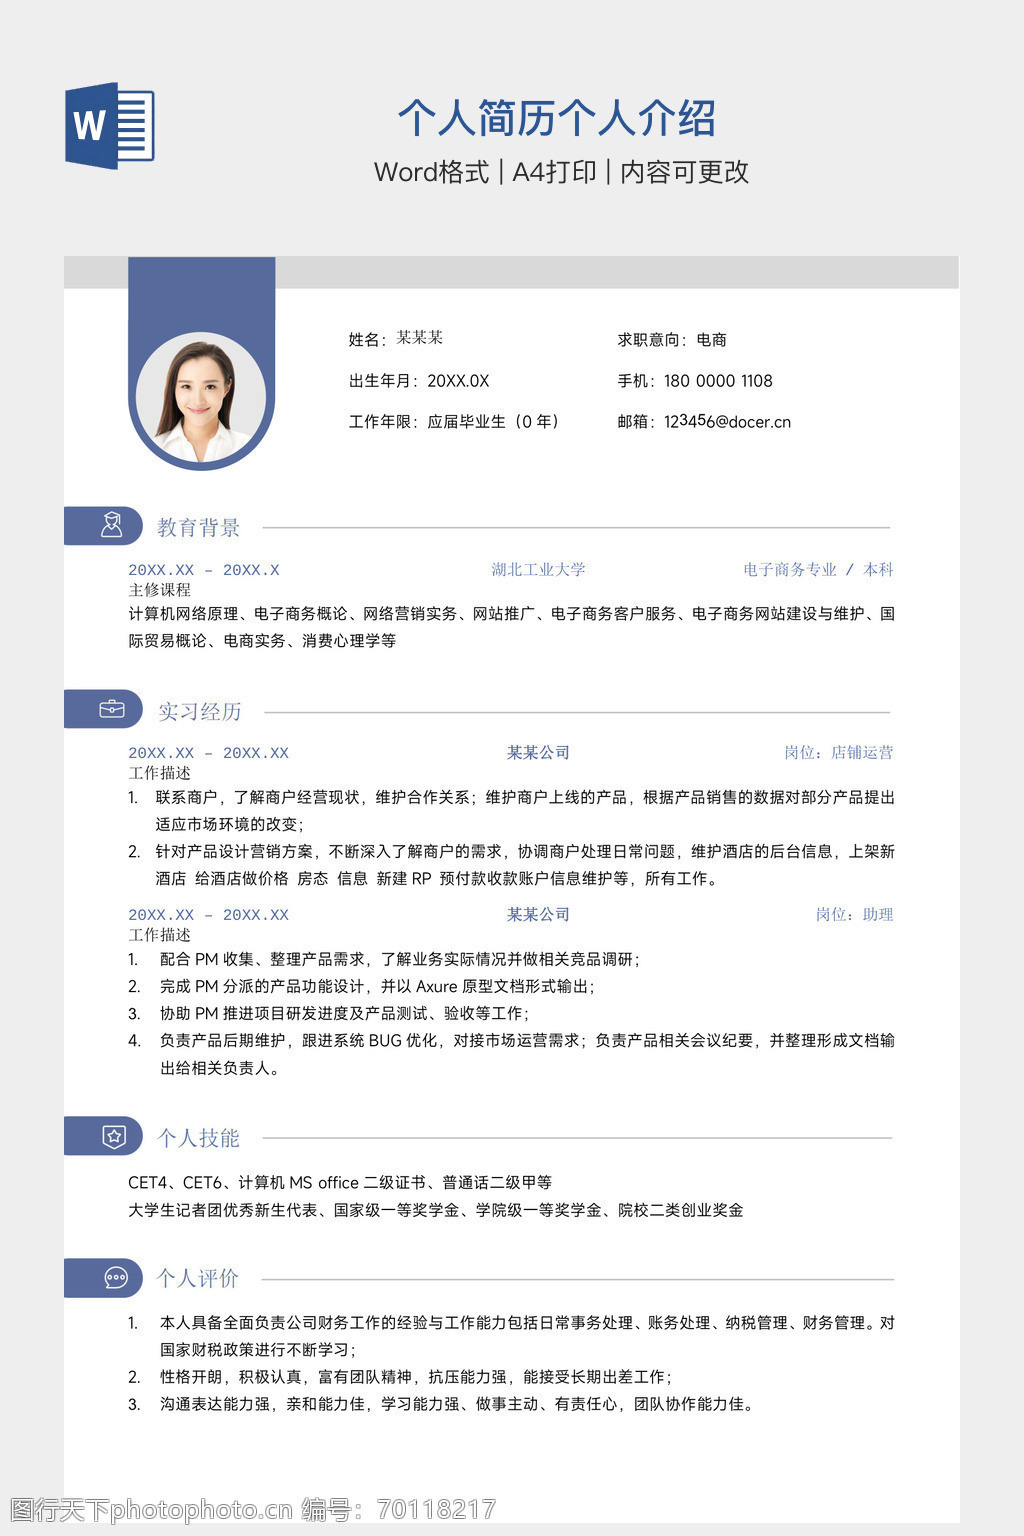The width and height of the screenshot is (1024, 1536).
Task: Click the 个人简历个人介绍 main title
Action: point(557,118)
